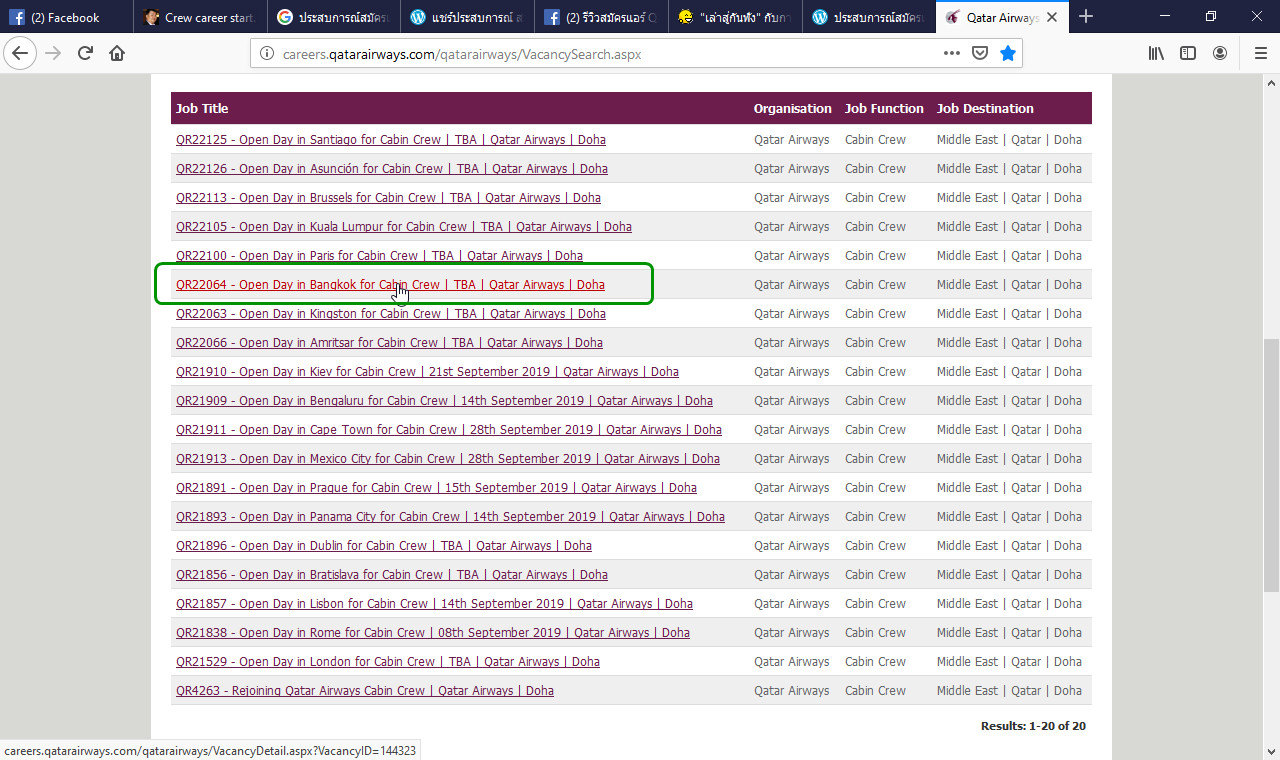Click Cabin Crew function in Bangkok row

[875, 285]
